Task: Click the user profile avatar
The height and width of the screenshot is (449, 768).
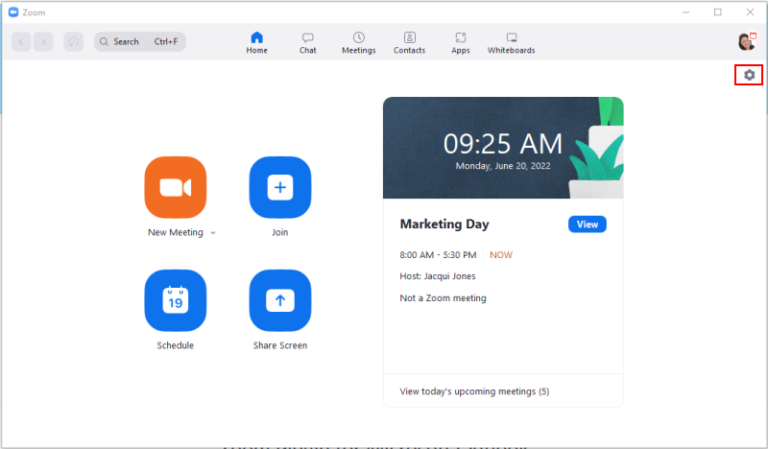Action: tap(746, 41)
